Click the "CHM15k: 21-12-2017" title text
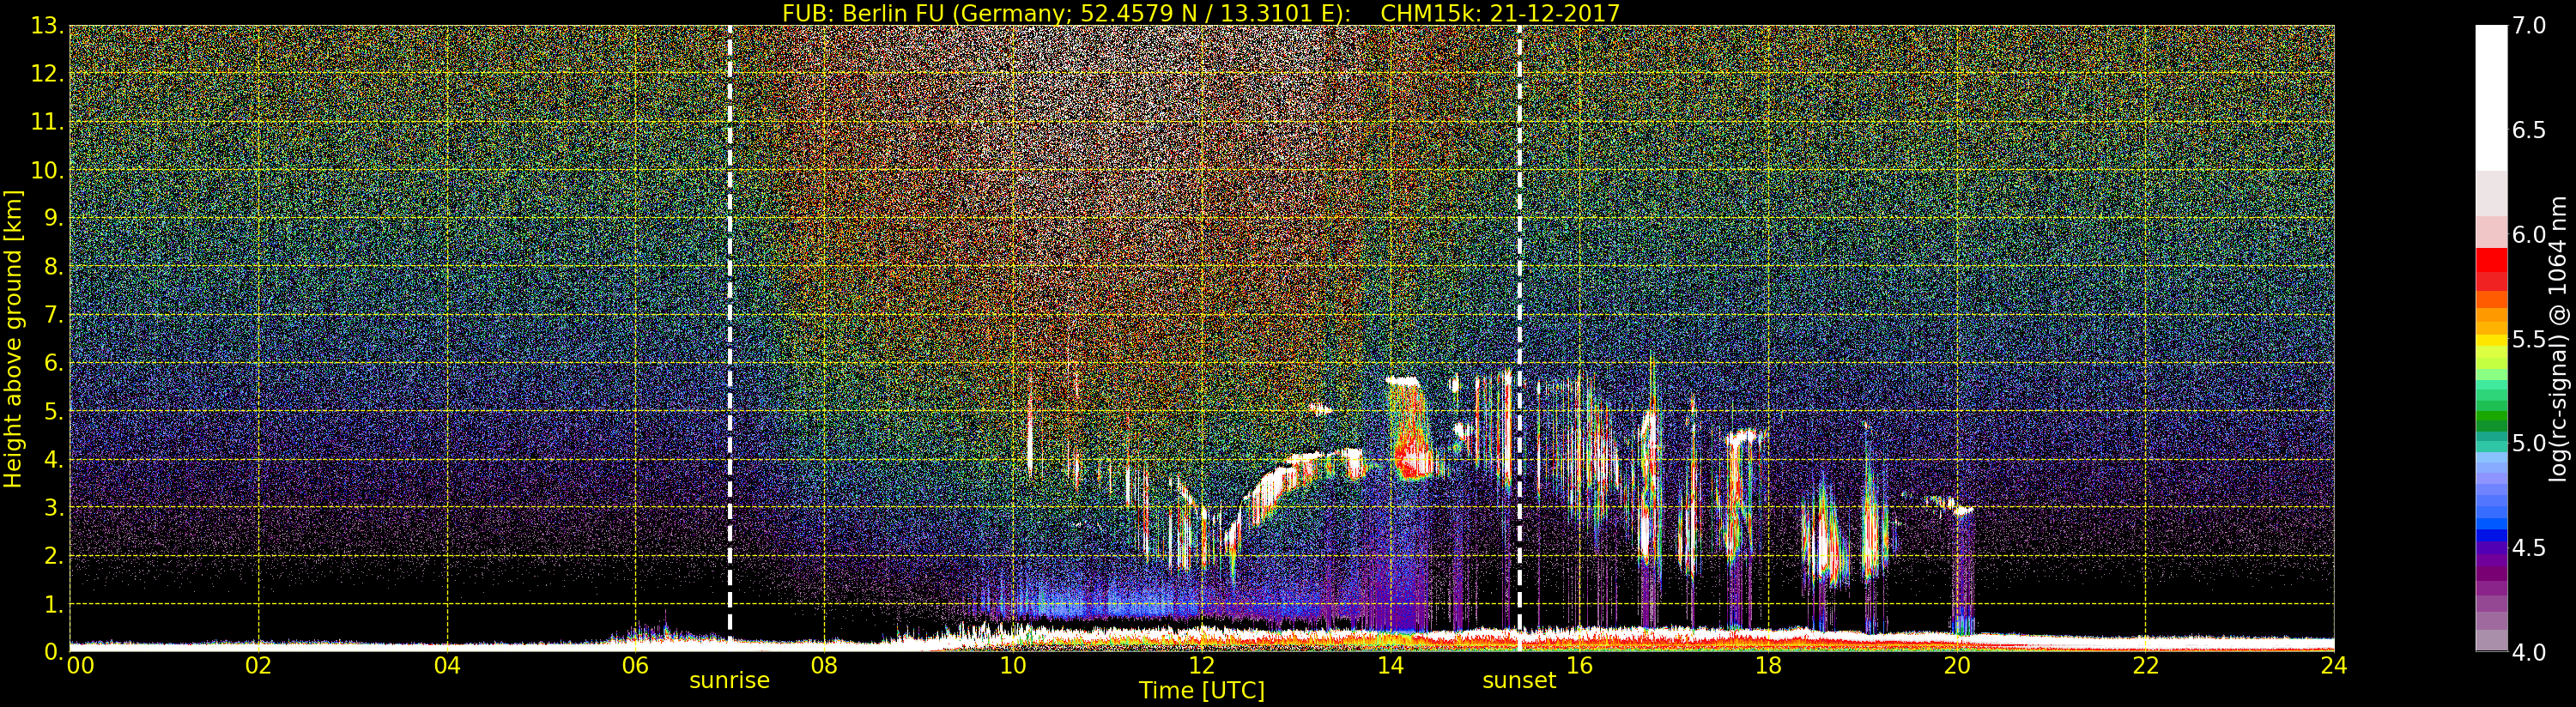 pyautogui.click(x=1499, y=12)
